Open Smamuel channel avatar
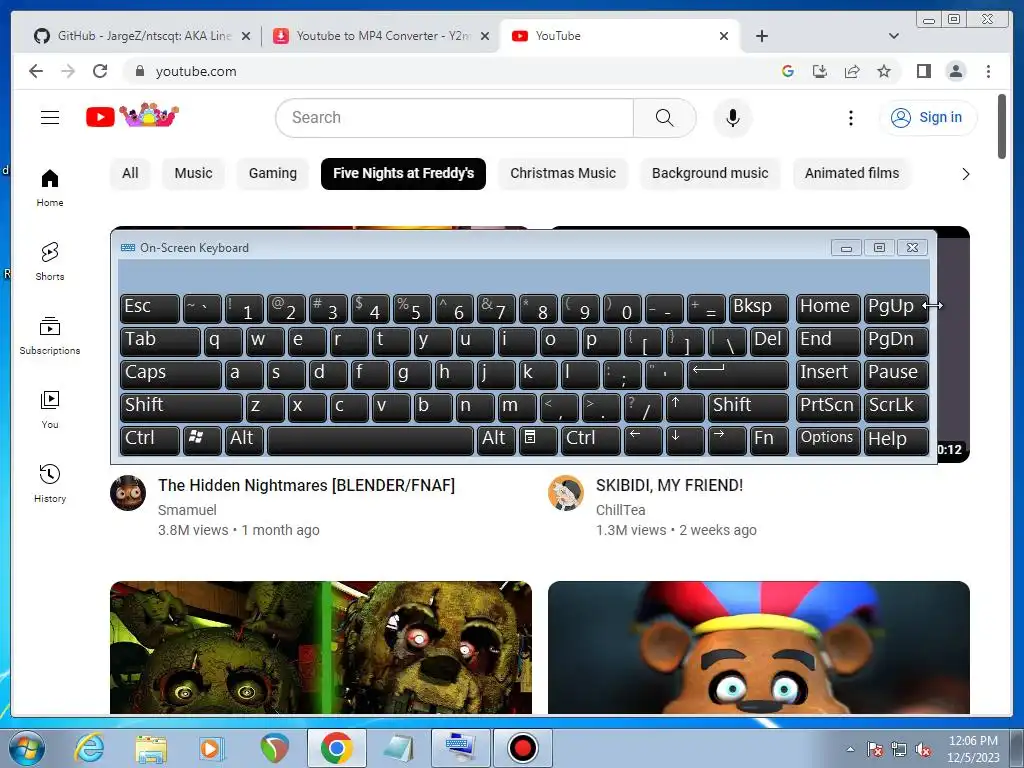Viewport: 1024px width, 768px height. (x=127, y=492)
